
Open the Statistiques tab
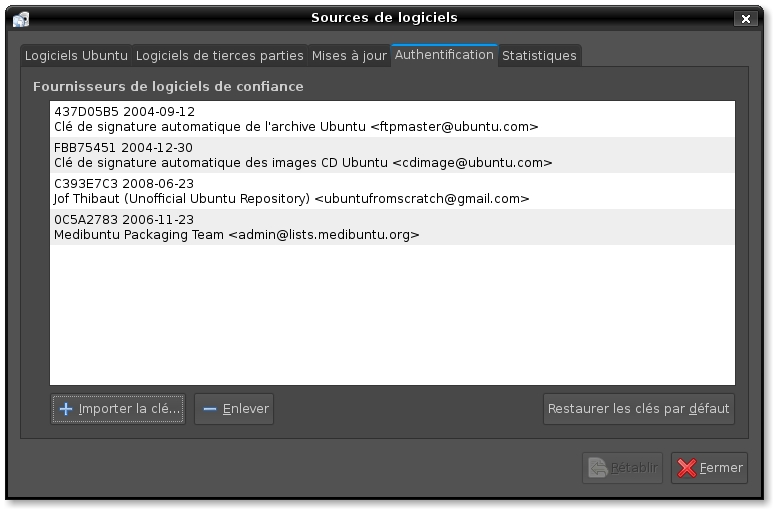click(539, 55)
